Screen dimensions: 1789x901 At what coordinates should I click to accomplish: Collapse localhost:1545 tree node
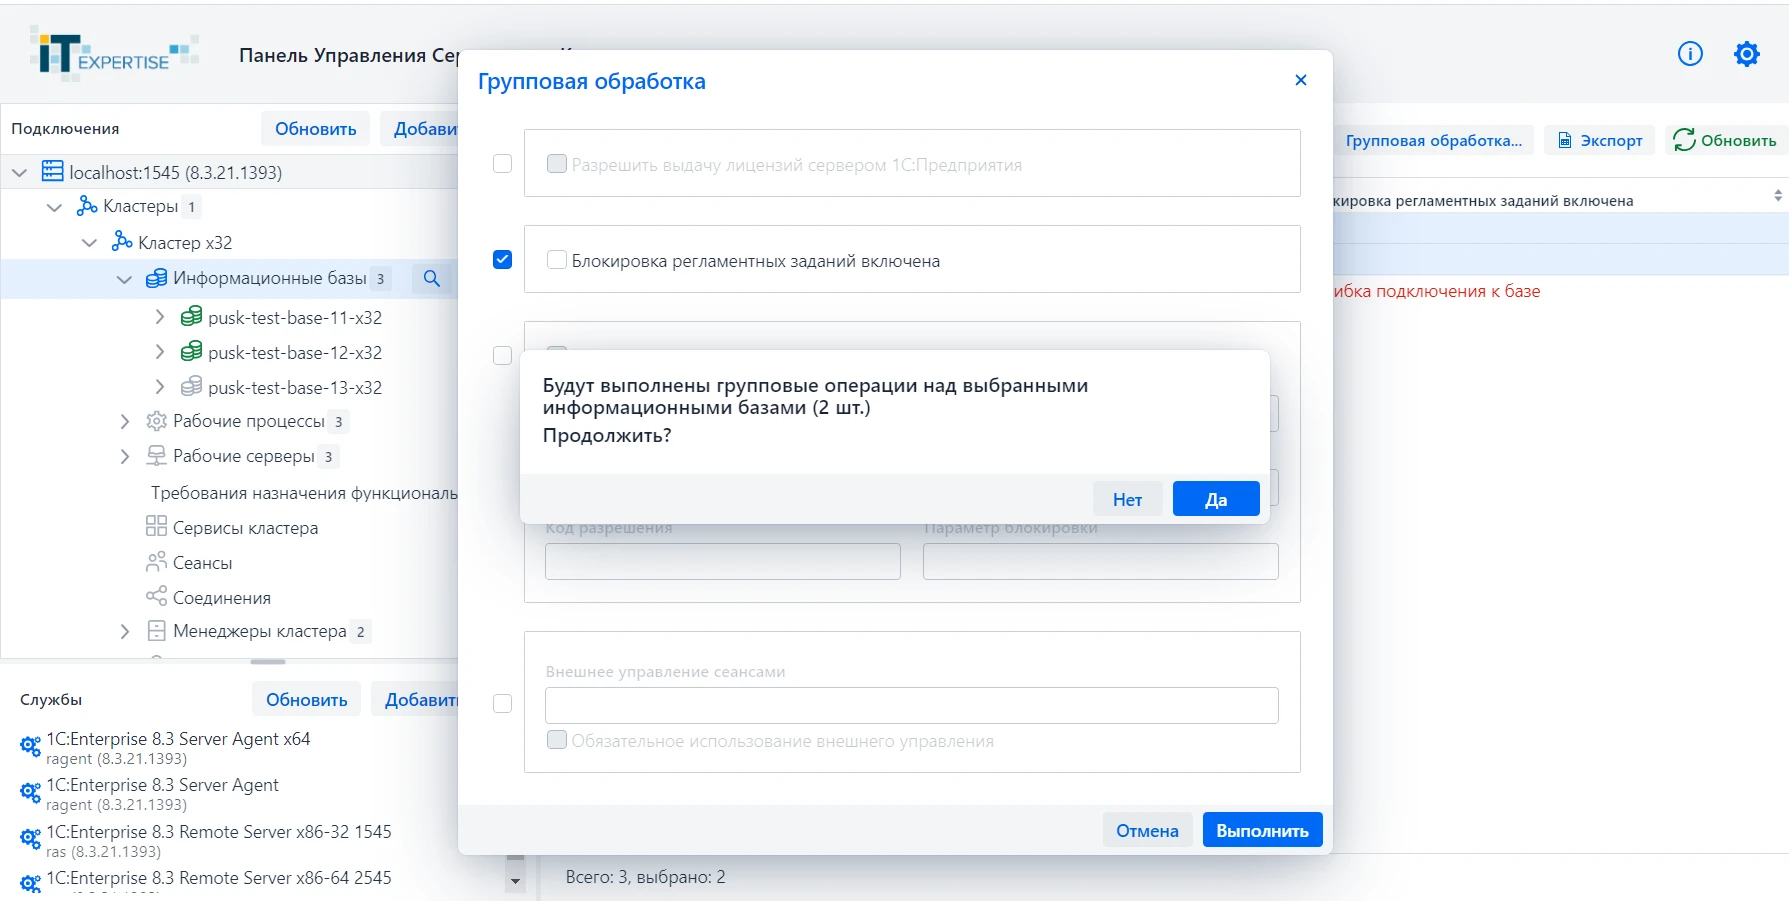pos(19,172)
